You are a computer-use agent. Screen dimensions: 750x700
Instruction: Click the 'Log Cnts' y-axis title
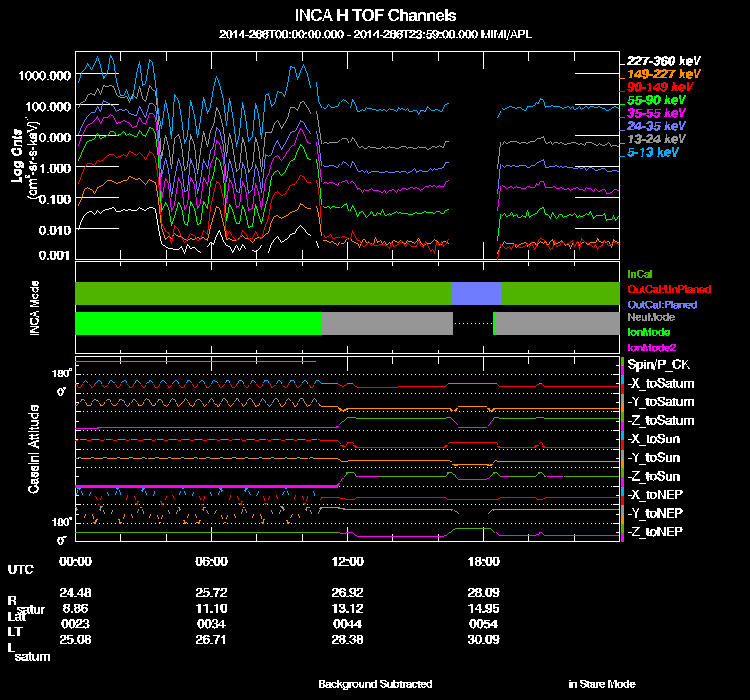[17, 156]
